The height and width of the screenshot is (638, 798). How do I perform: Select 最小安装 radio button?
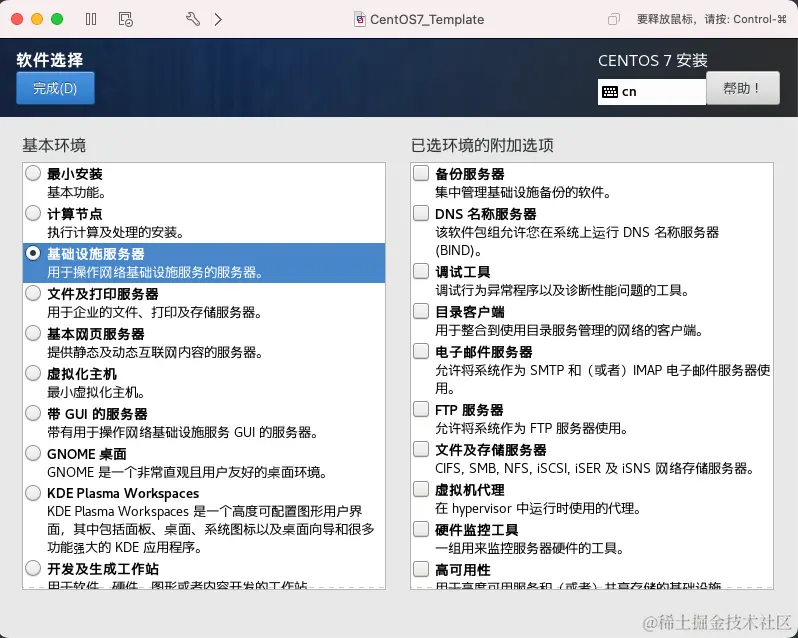(33, 173)
